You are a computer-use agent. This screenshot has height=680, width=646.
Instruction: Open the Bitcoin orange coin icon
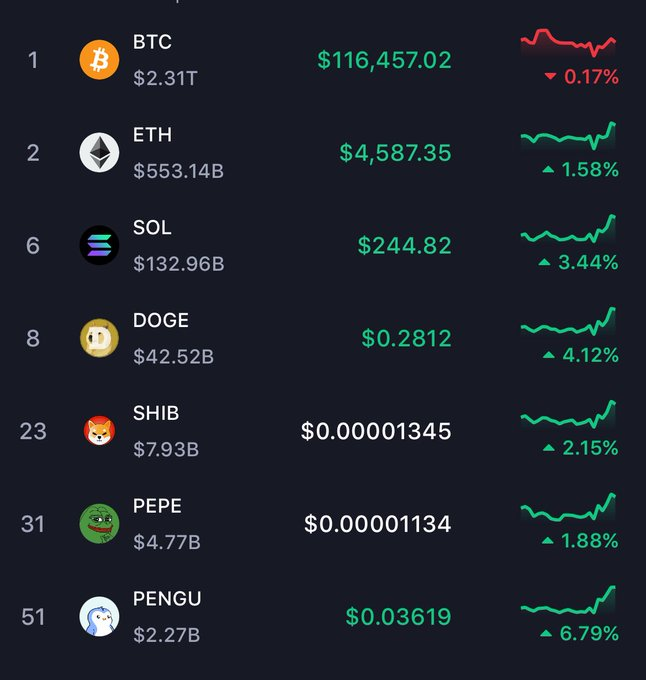[x=99, y=60]
